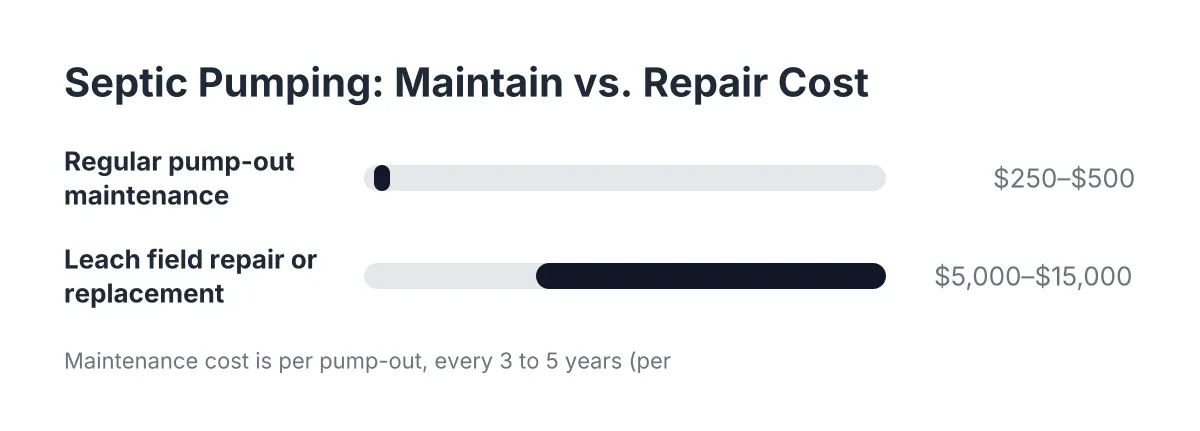Click the maintenance cost footnote text

[x=367, y=361]
